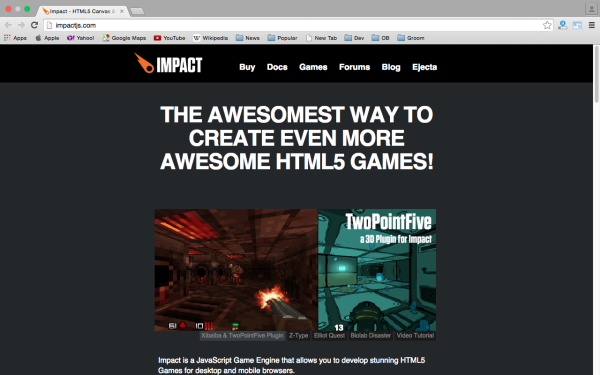Go to the Games navigation link
The image size is (600, 375).
pyautogui.click(x=313, y=67)
